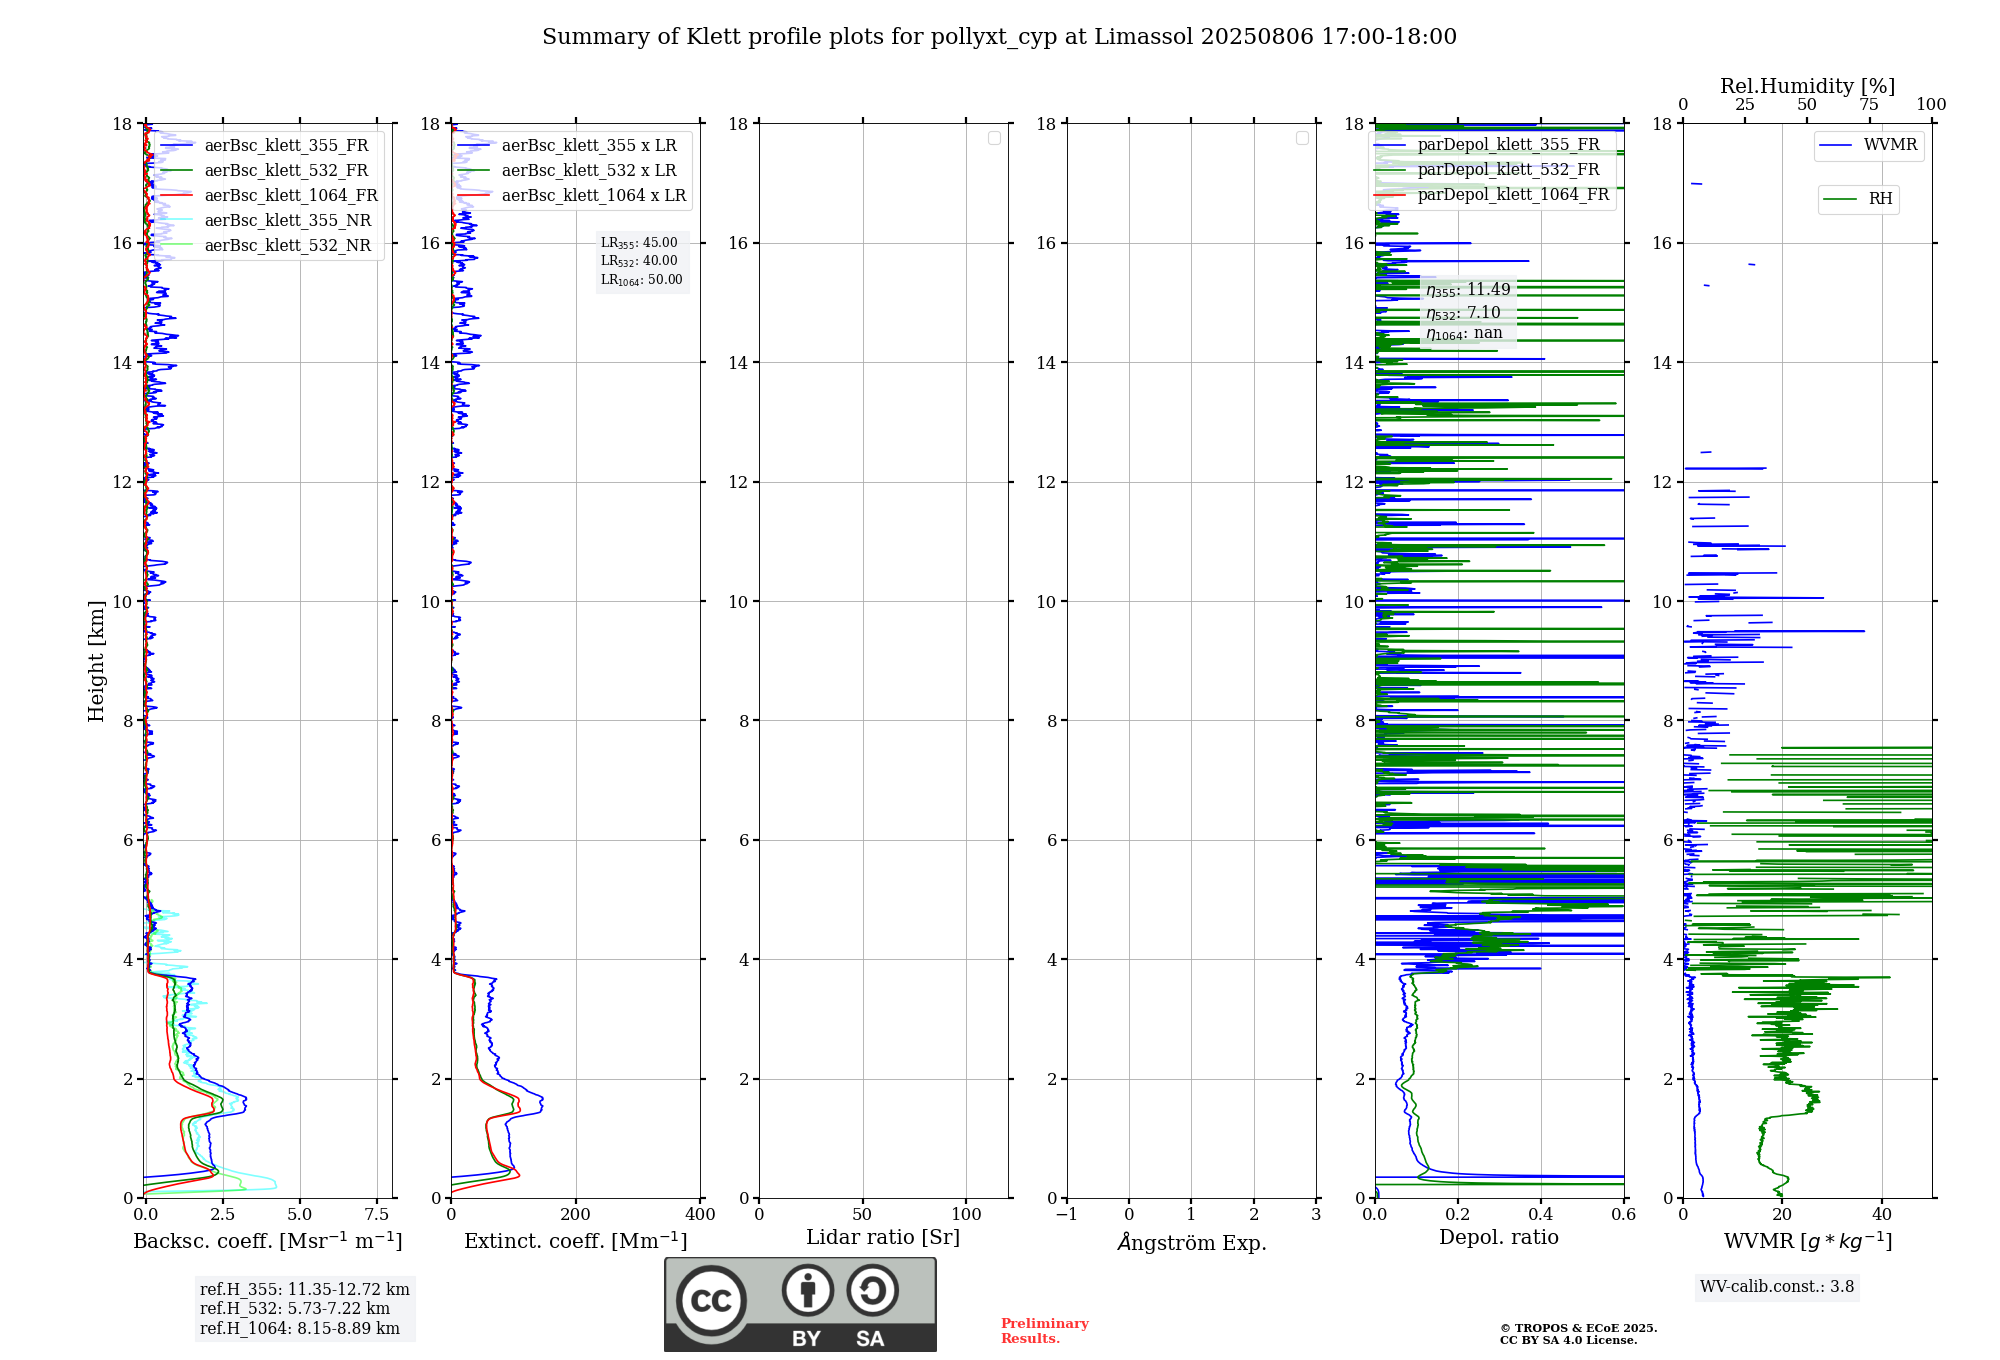Click the aerBsc_klett_355_NR legend entry
Screen dimensions: 2000x1360
pyautogui.click(x=265, y=220)
